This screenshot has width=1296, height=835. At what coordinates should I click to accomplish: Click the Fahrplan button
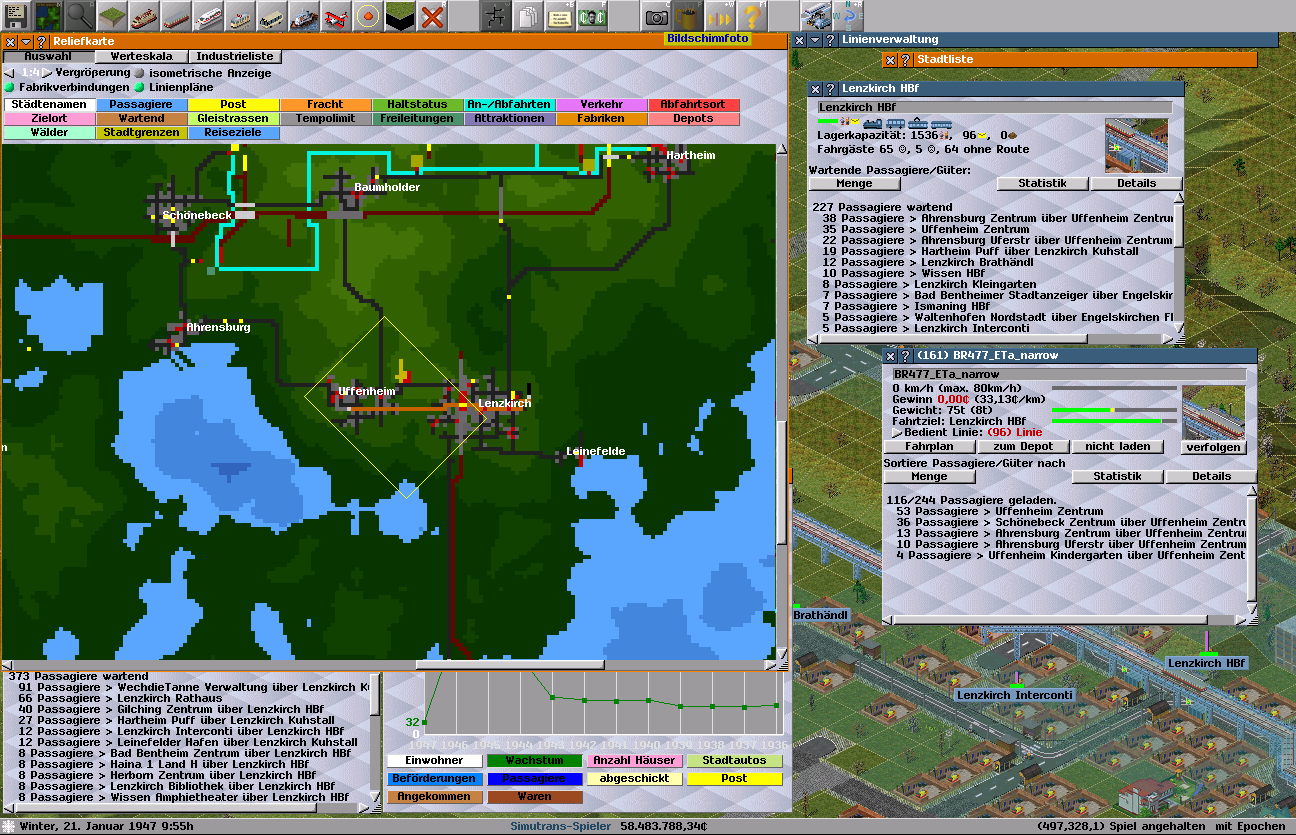(x=929, y=446)
